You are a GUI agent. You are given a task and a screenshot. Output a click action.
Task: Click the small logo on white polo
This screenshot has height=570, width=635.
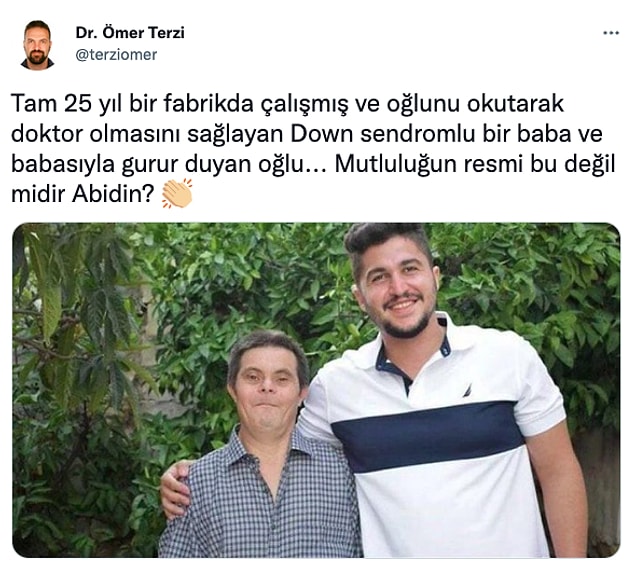467,390
